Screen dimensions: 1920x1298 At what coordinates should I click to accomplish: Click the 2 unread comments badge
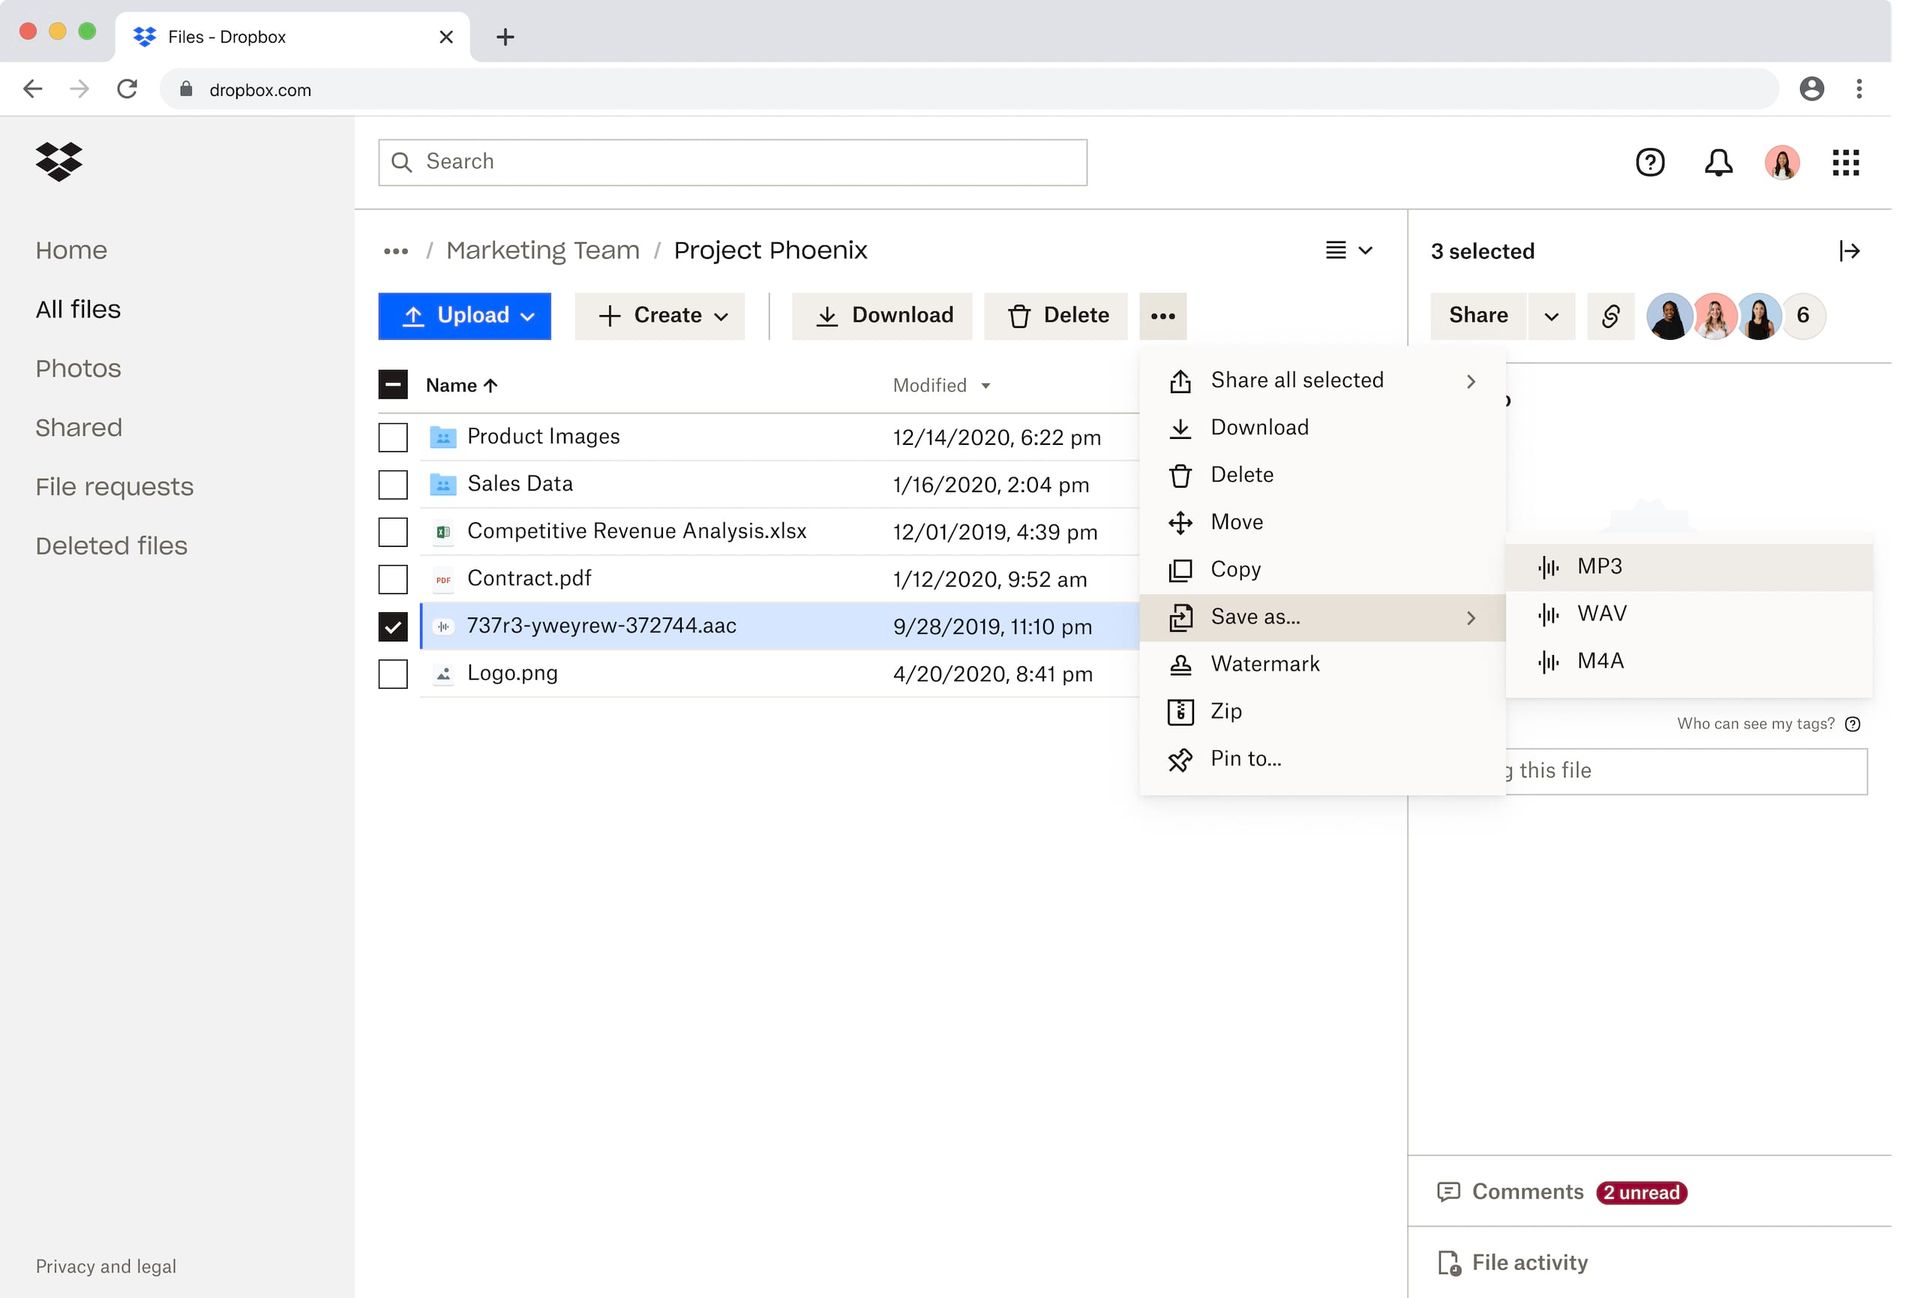[1640, 1192]
